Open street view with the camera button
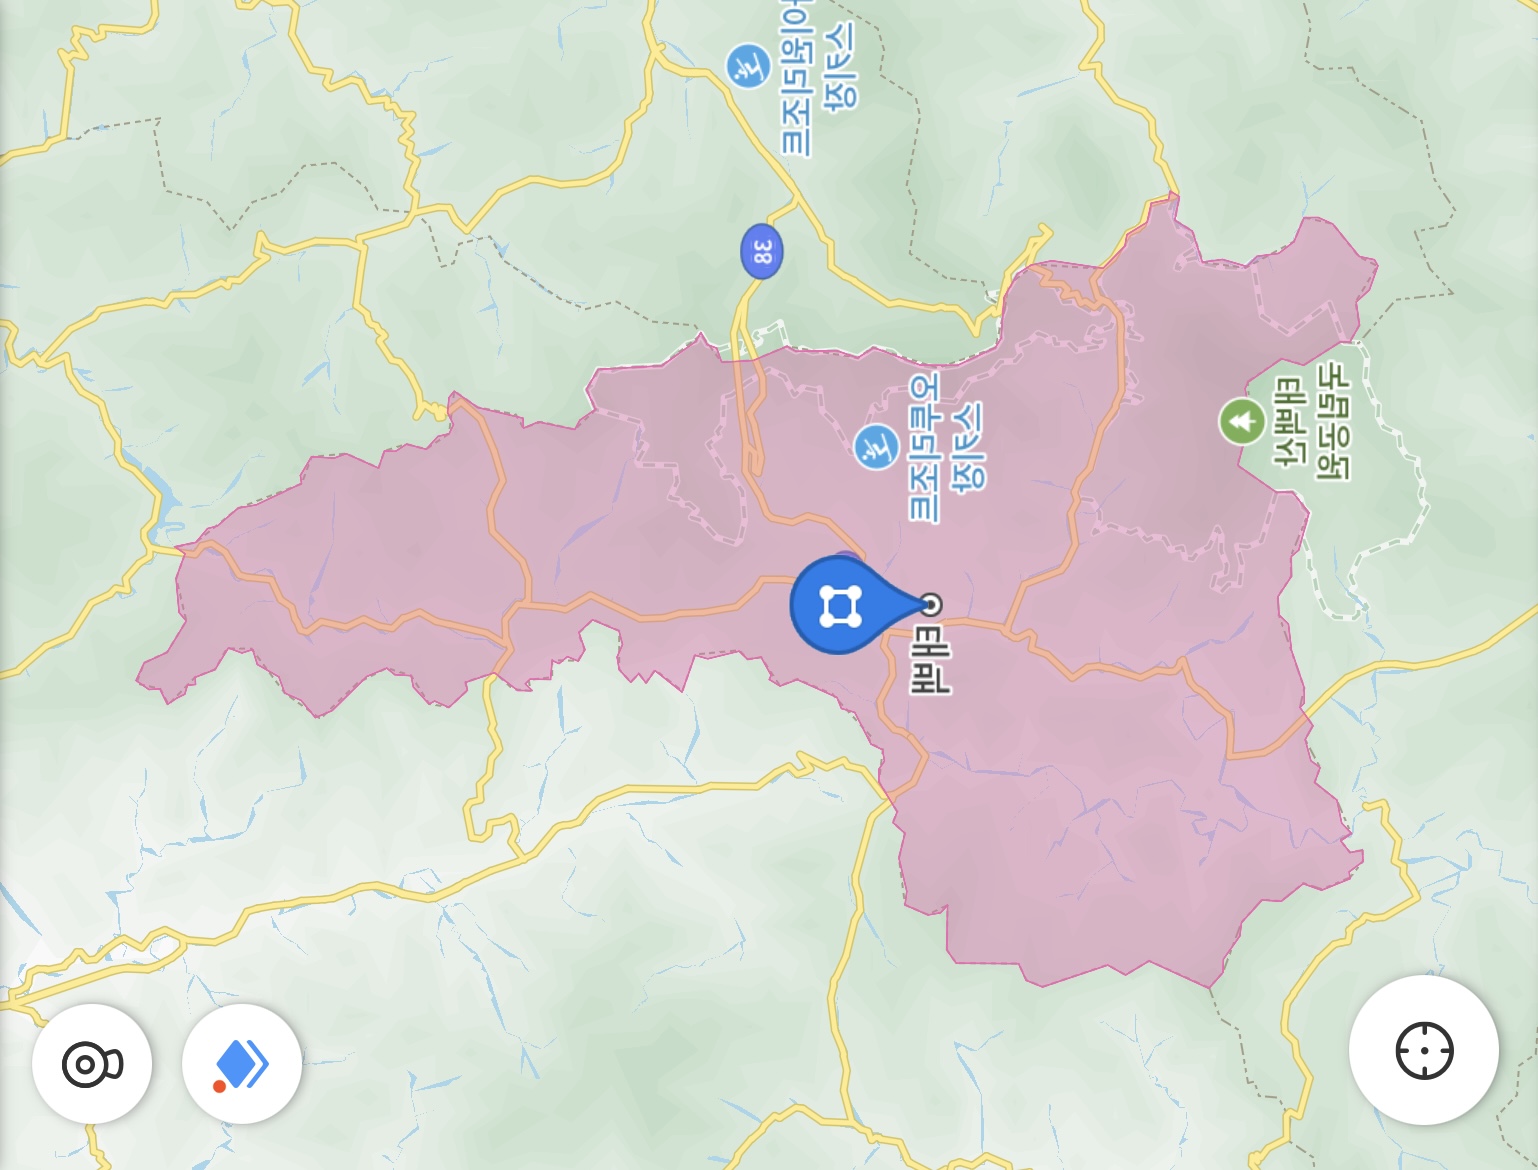This screenshot has width=1538, height=1170. tap(92, 1064)
